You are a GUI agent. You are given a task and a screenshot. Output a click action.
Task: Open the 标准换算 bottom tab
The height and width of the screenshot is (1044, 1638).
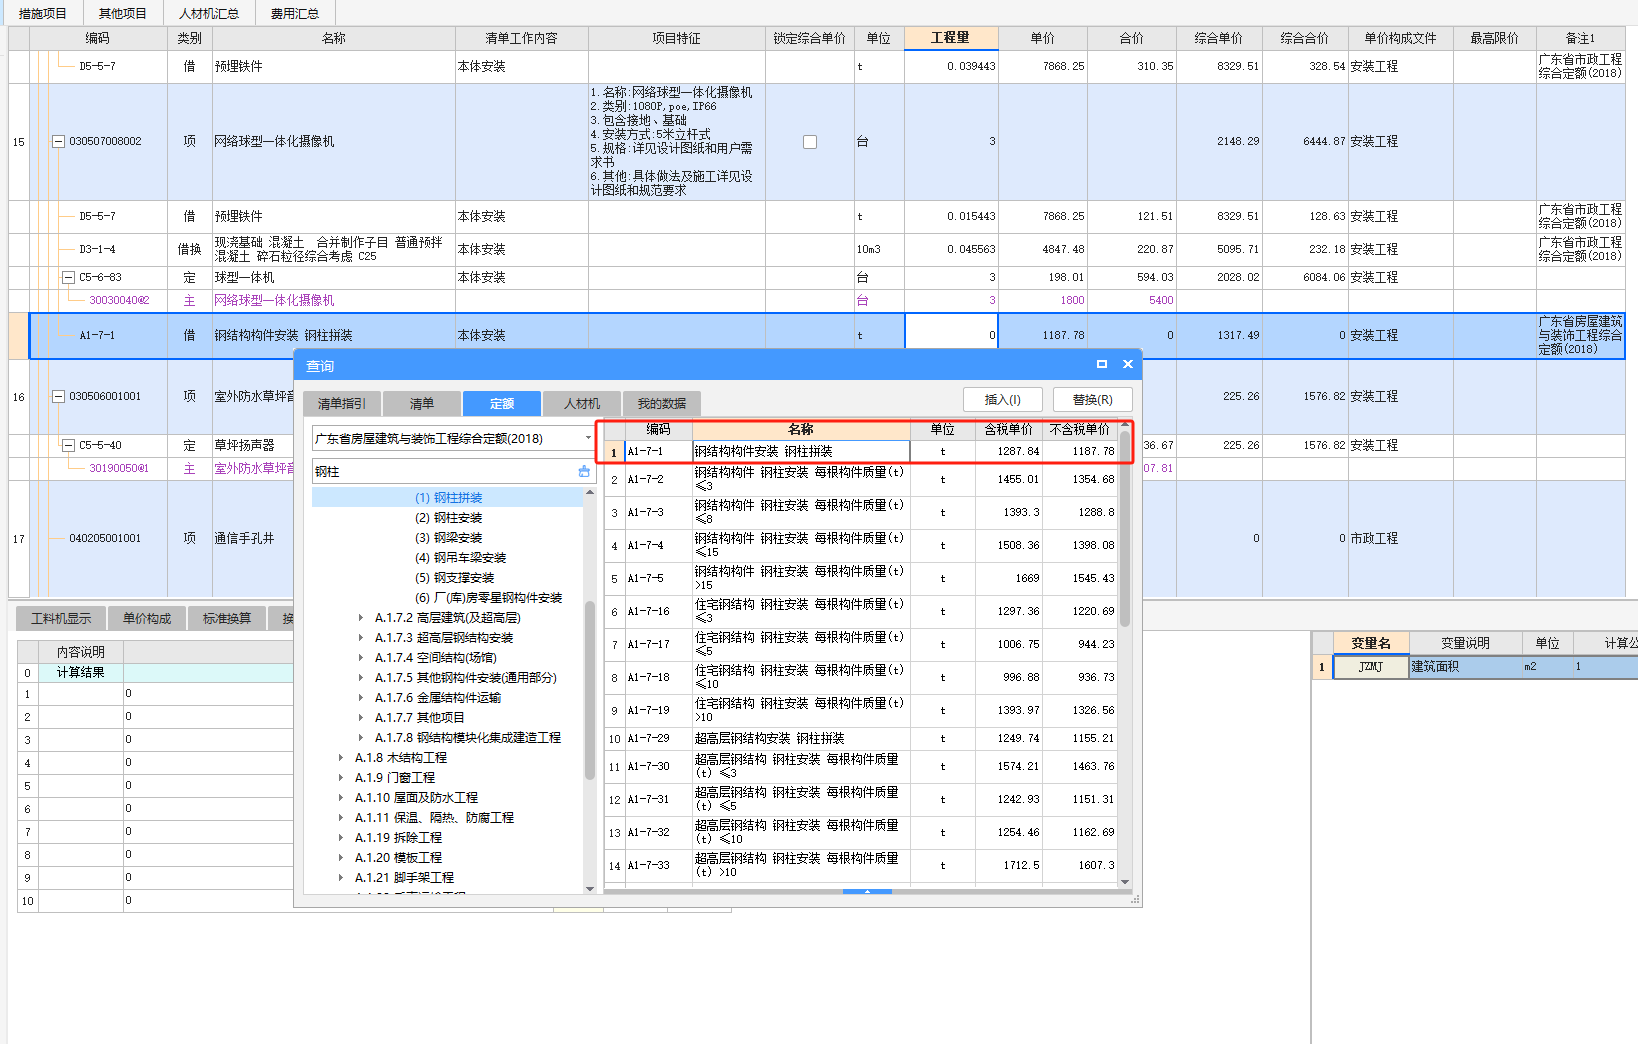click(x=227, y=619)
